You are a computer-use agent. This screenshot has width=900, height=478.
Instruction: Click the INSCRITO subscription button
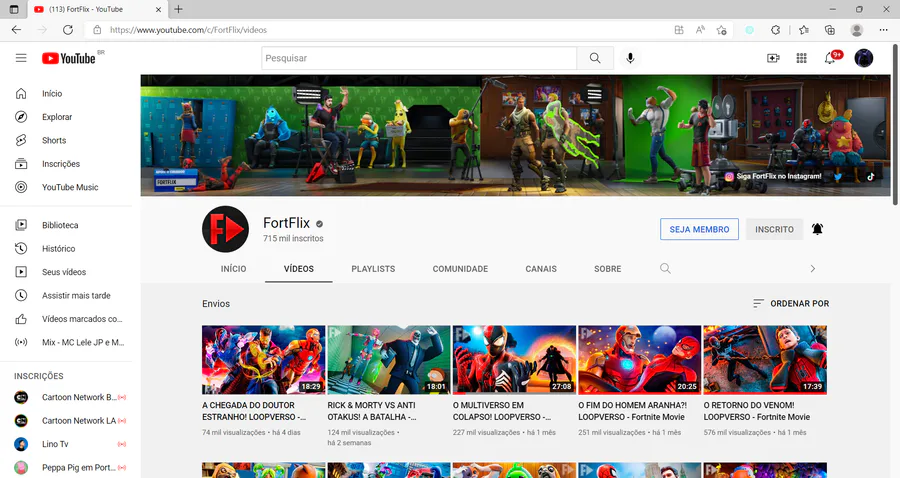(774, 229)
